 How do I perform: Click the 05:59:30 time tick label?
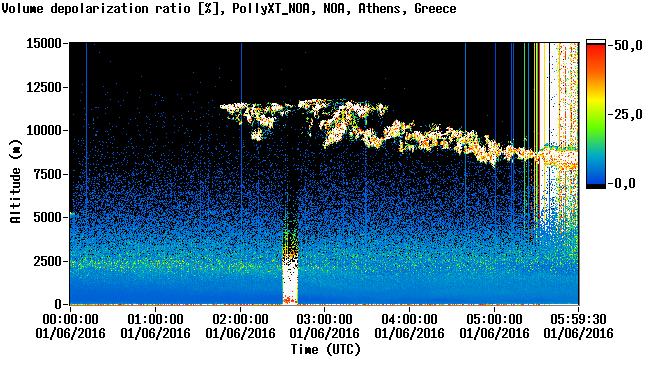[578, 319]
